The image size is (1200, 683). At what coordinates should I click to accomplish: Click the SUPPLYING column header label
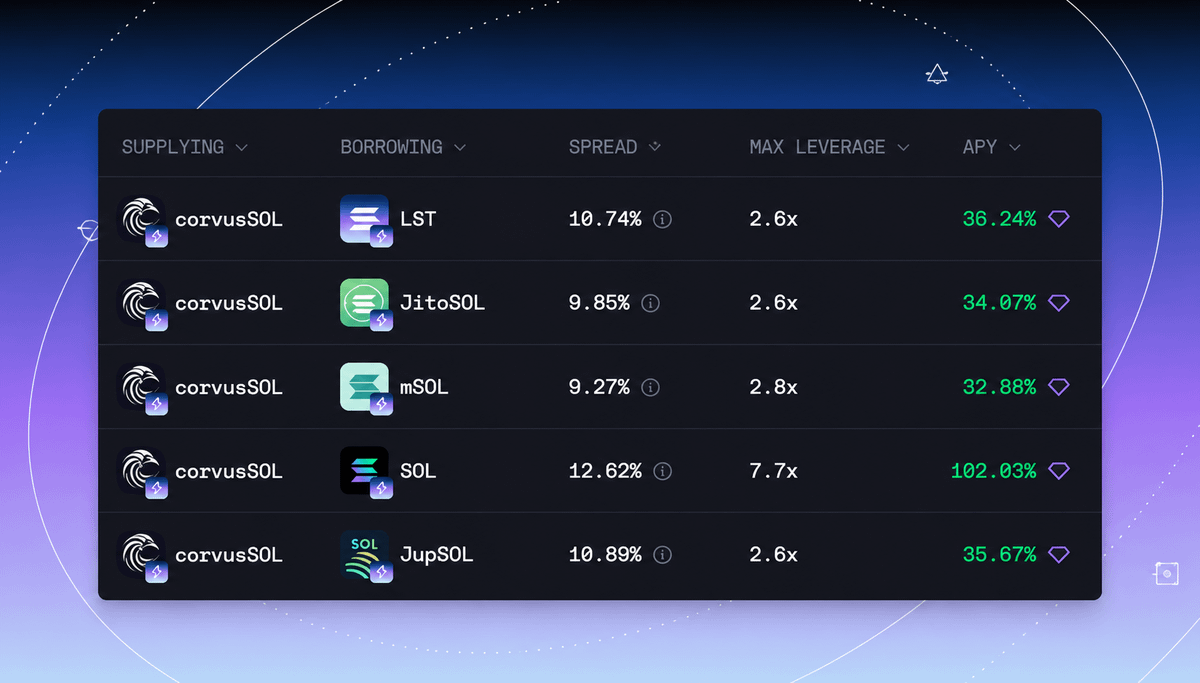click(173, 147)
